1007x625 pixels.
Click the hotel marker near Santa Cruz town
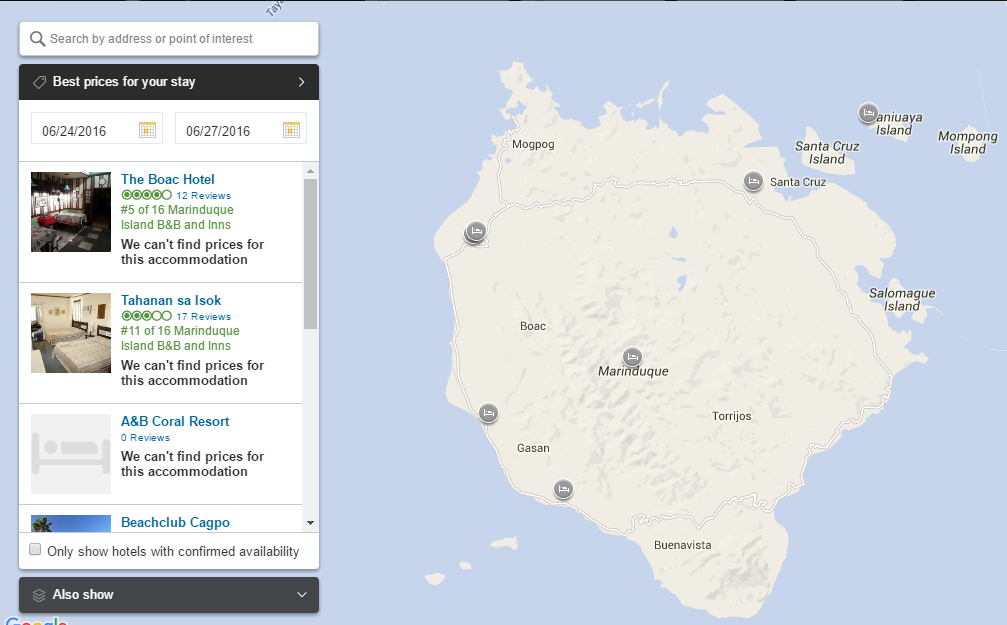(753, 181)
